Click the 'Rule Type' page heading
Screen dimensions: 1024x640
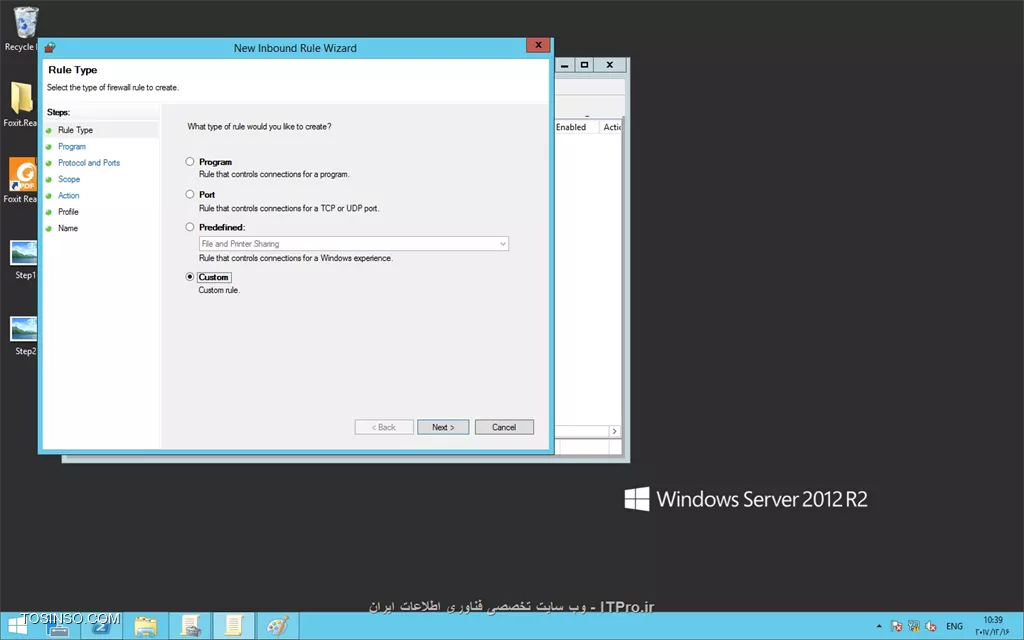(x=72, y=70)
